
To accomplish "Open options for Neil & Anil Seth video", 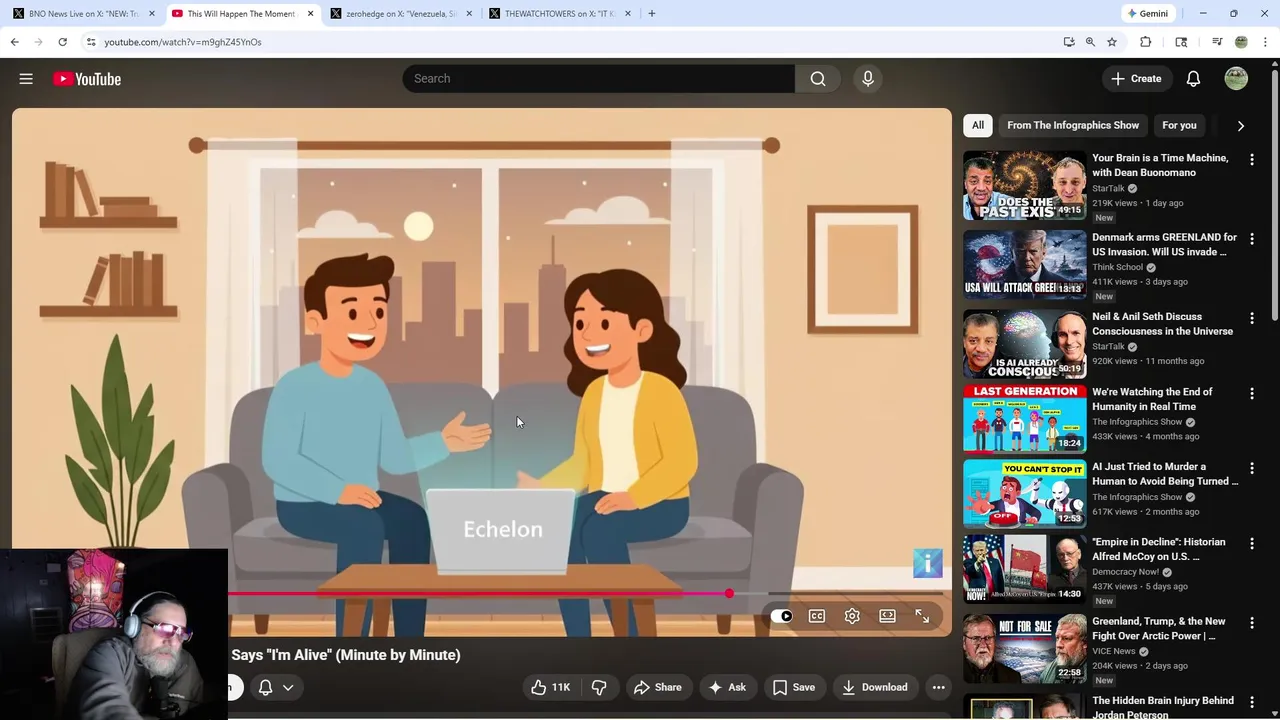I will click(1251, 318).
